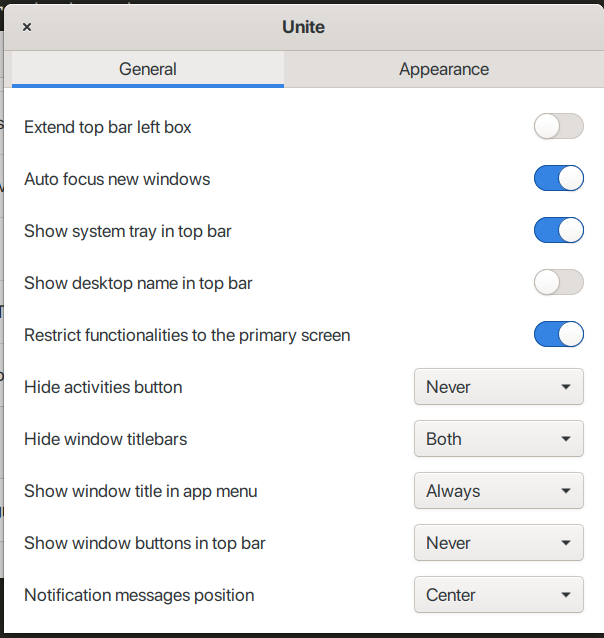604x638 pixels.
Task: Enable Show desktop name in top bar
Action: click(x=558, y=282)
